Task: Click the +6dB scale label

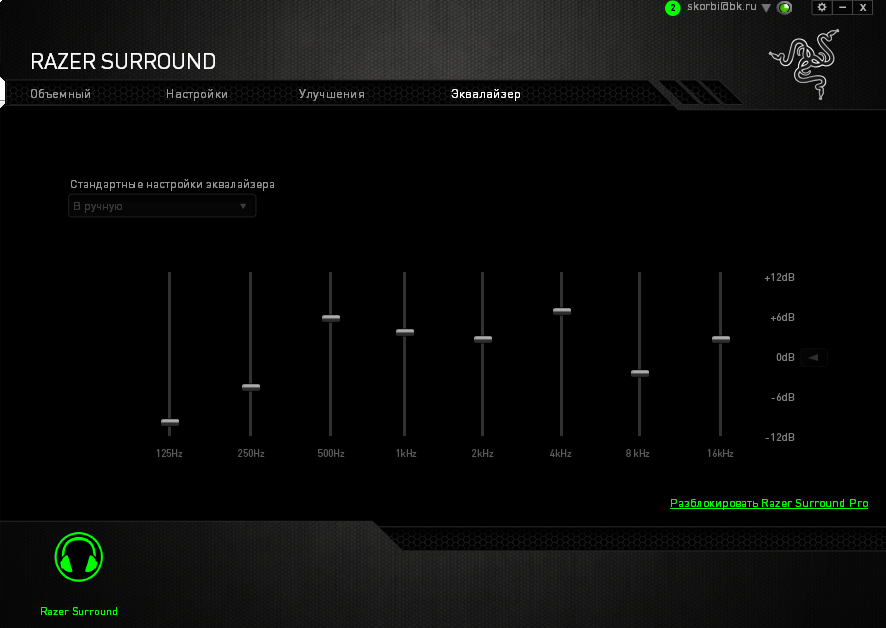Action: pyautogui.click(x=782, y=318)
